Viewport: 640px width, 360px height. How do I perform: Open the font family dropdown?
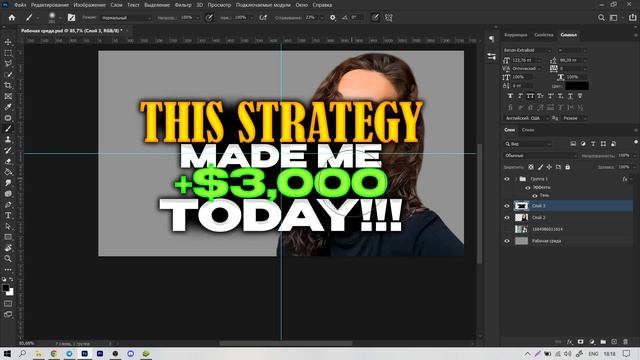click(x=527, y=50)
